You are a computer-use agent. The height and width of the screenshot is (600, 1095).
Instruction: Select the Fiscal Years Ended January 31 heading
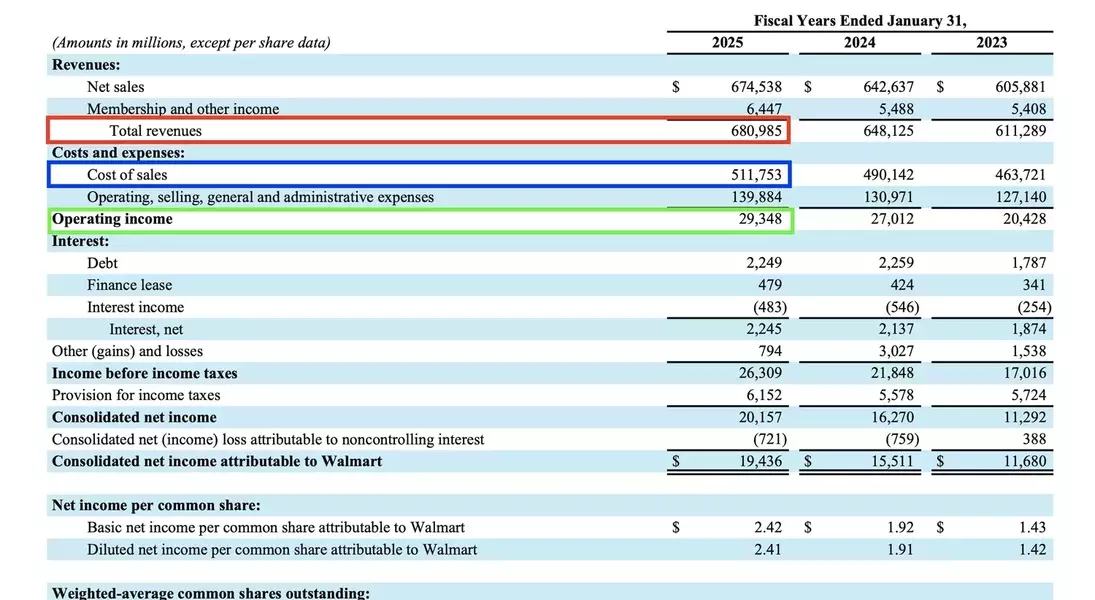(x=860, y=20)
